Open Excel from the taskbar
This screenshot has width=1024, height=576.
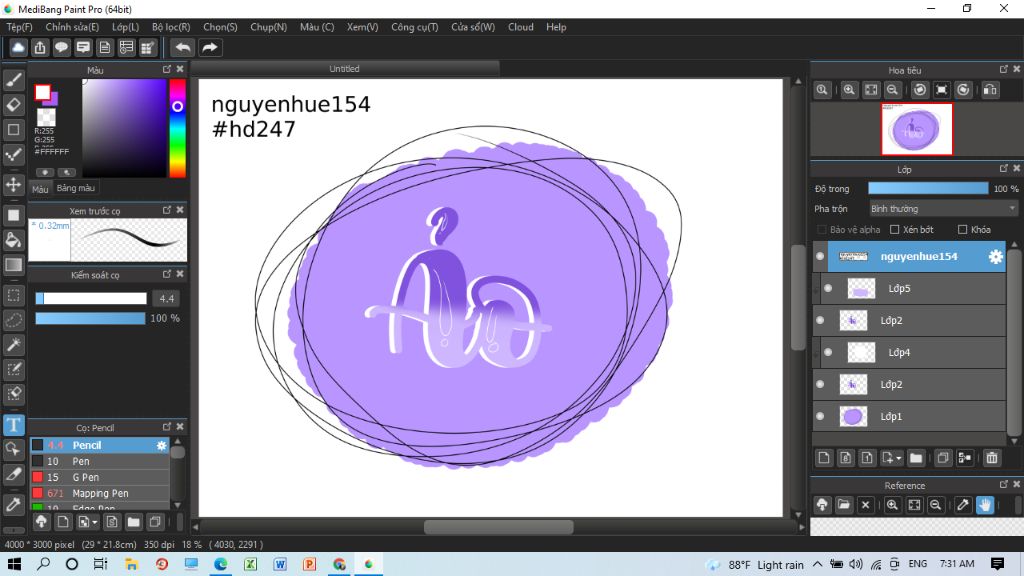(x=251, y=564)
